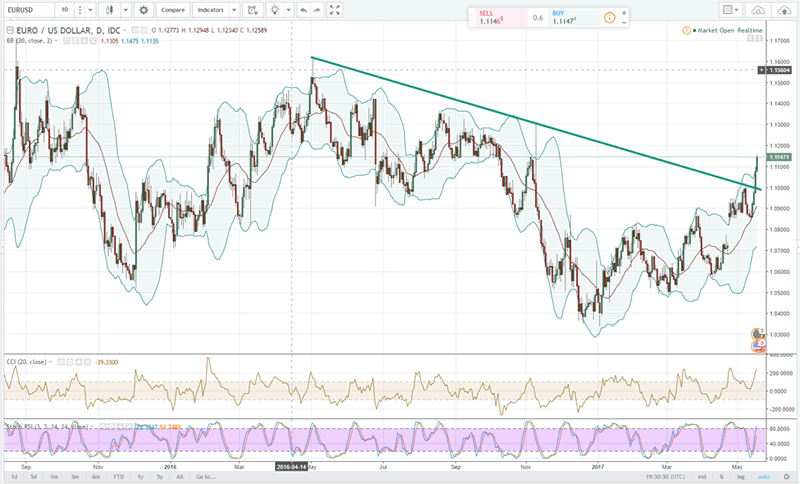Click the Compare button
The width and height of the screenshot is (800, 484).
174,11
